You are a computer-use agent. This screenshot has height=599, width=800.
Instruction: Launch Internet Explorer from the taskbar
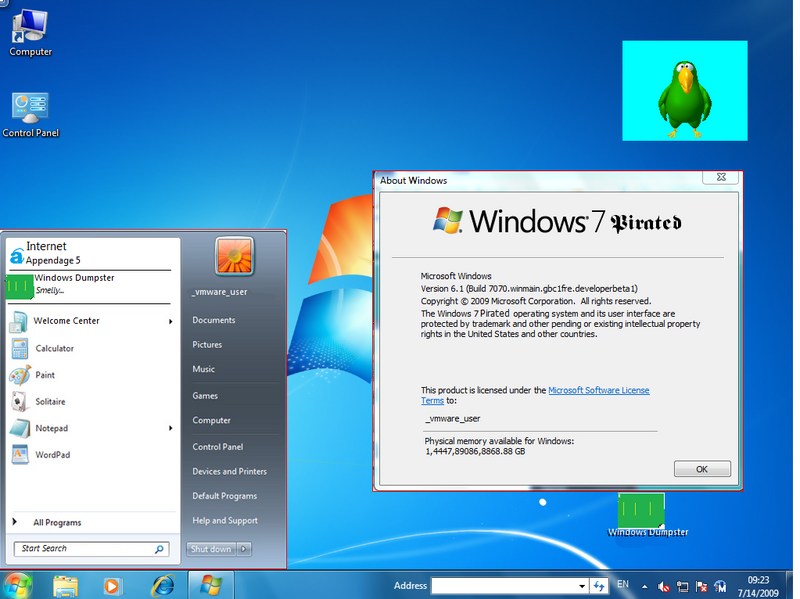pyautogui.click(x=162, y=586)
